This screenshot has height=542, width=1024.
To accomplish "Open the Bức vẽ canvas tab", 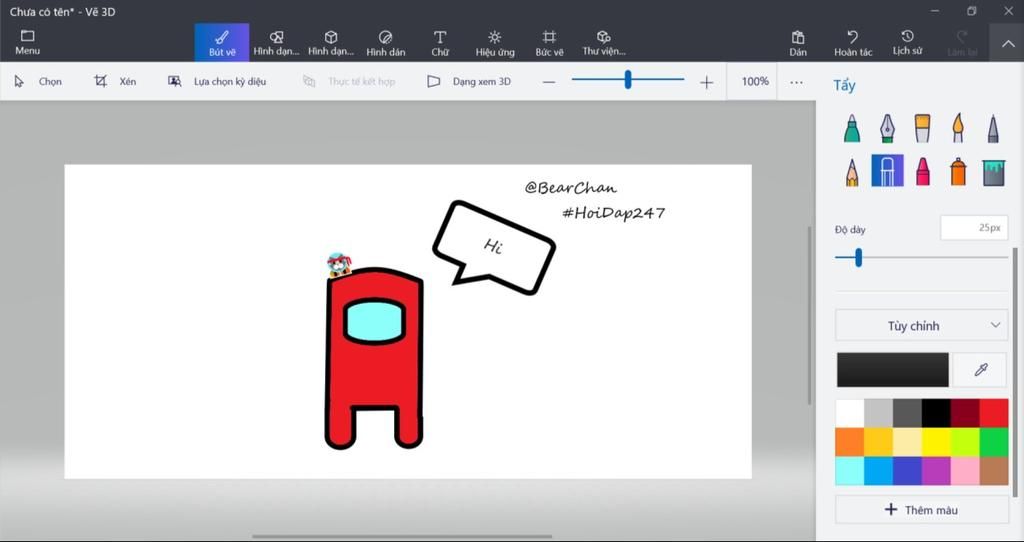I will pyautogui.click(x=549, y=42).
